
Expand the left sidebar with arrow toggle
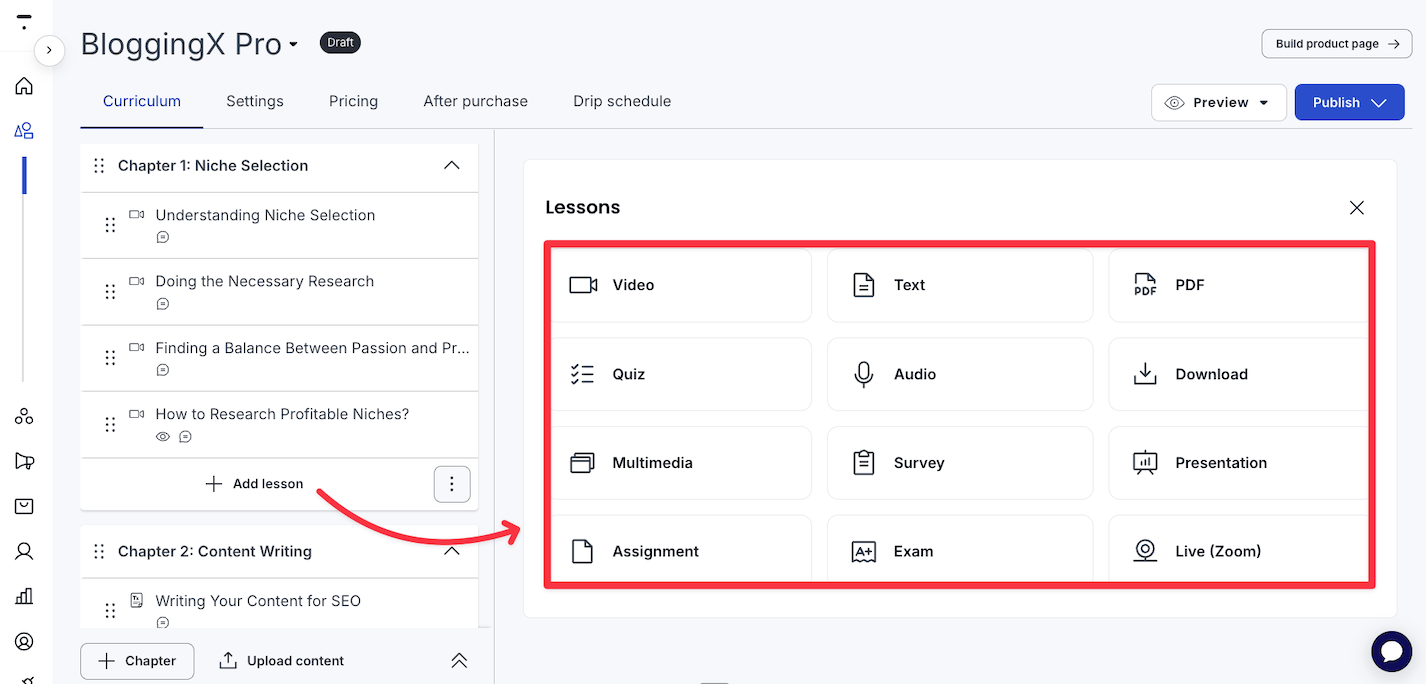pos(49,50)
